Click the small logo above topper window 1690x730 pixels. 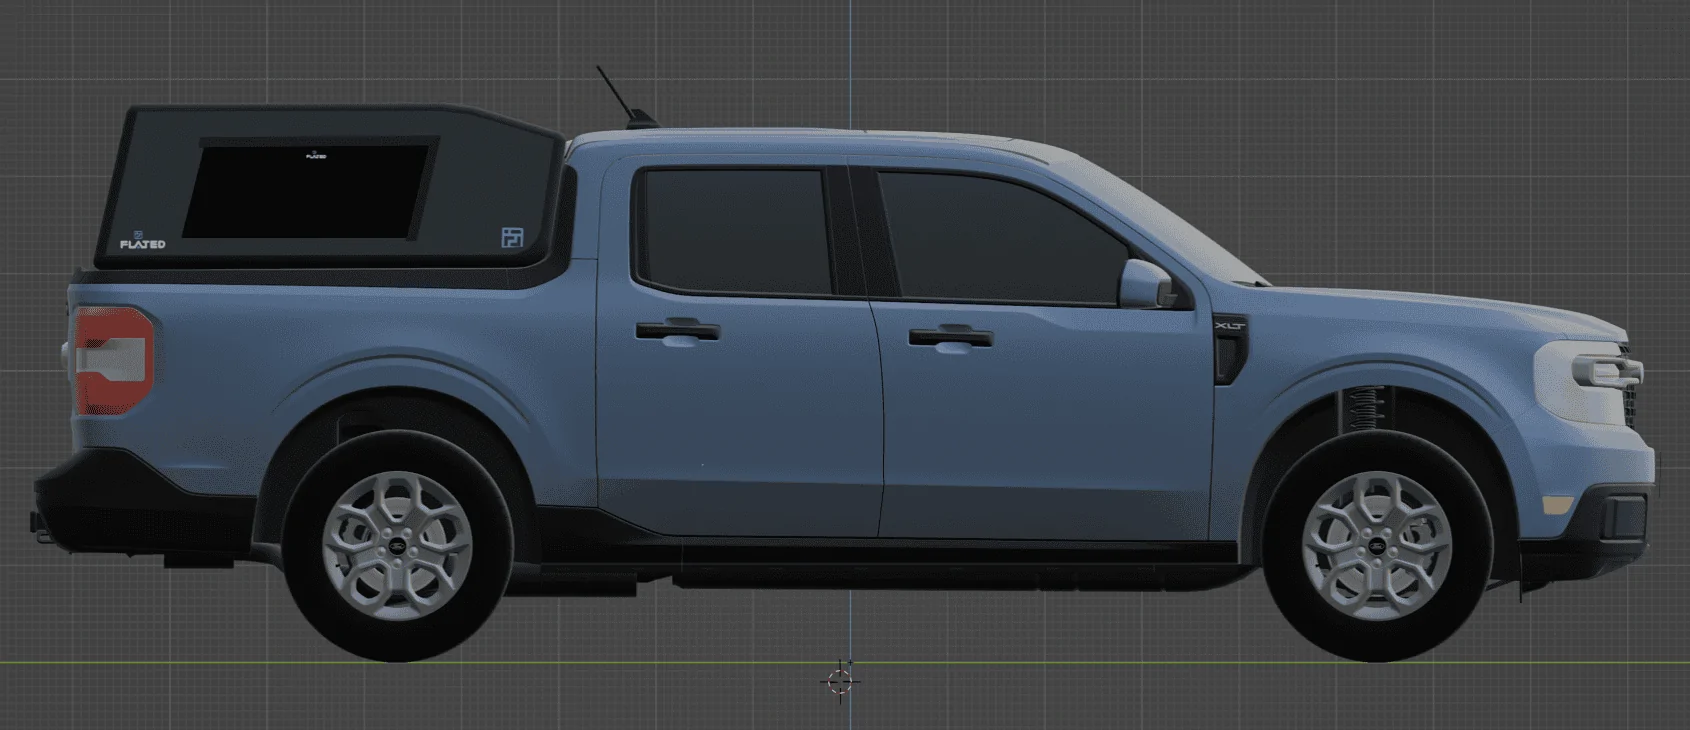coord(316,155)
